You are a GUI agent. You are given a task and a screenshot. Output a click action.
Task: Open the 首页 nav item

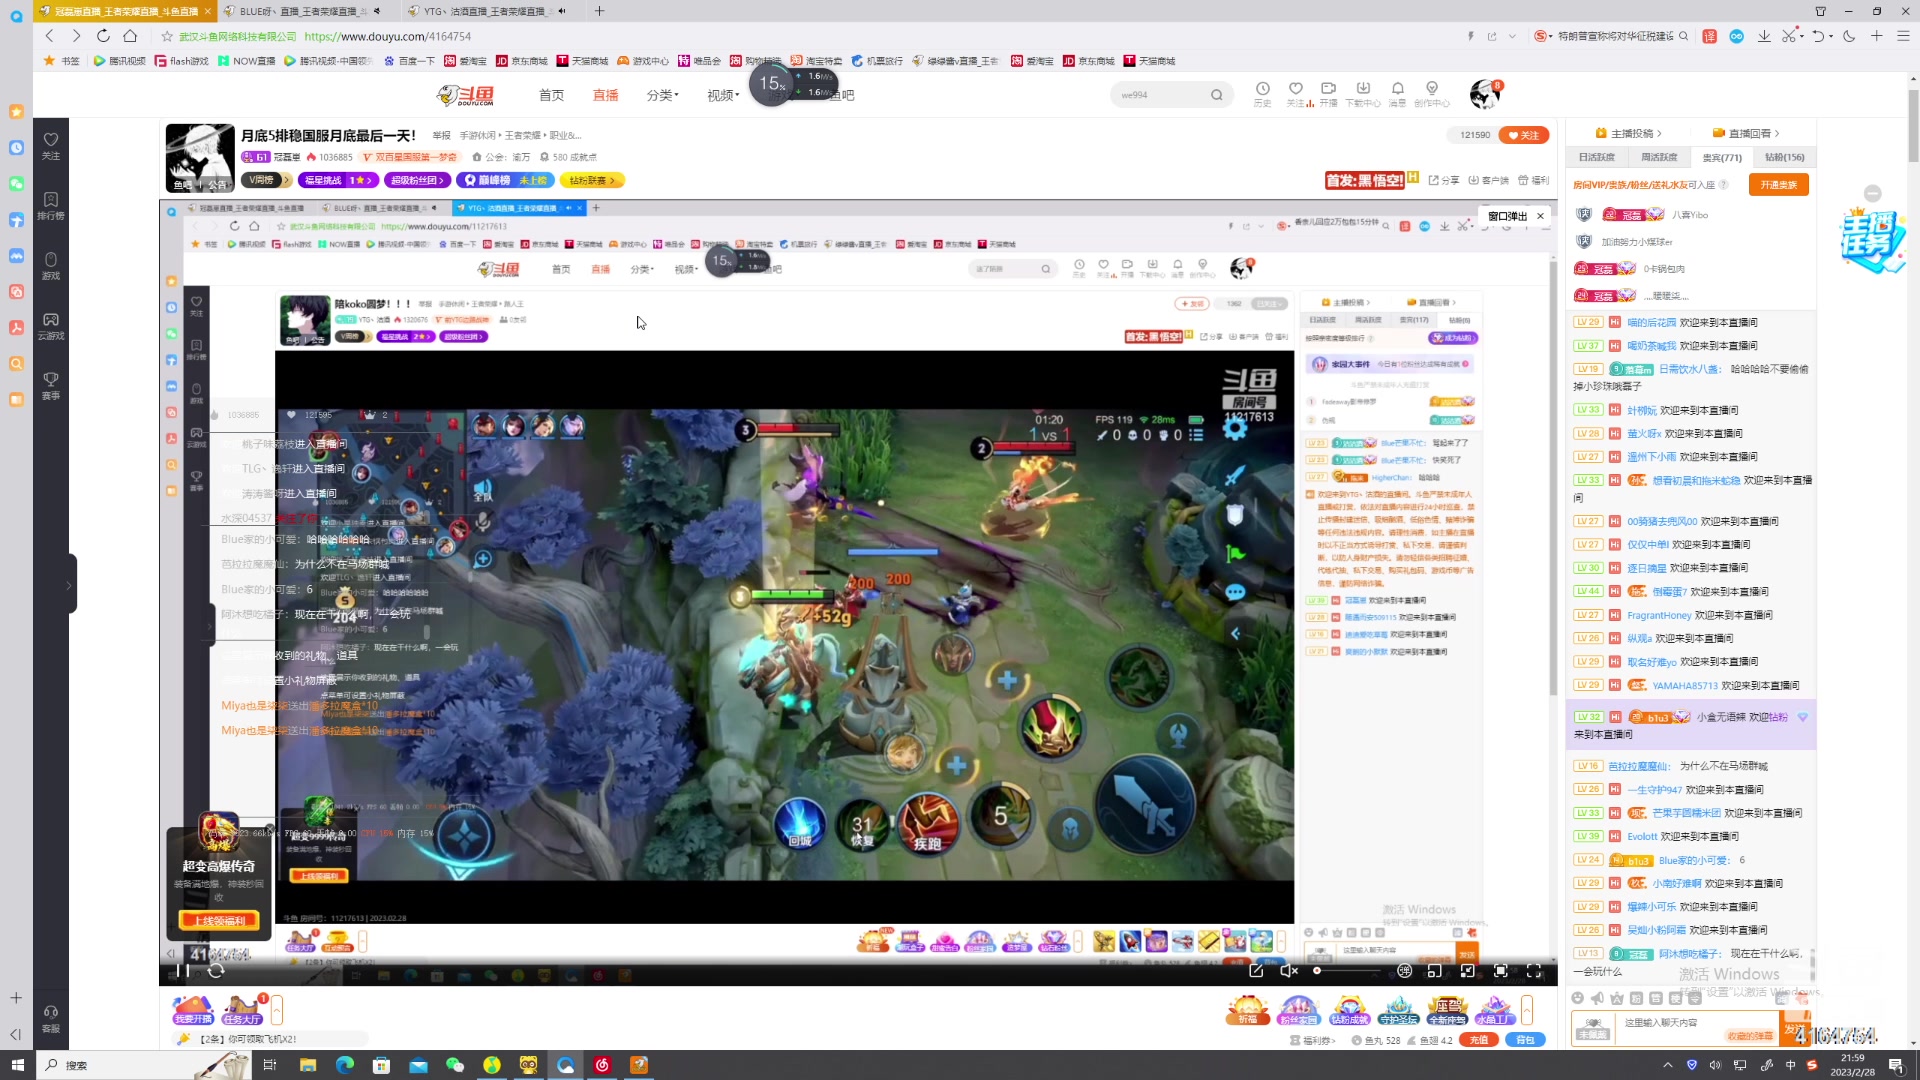point(551,95)
